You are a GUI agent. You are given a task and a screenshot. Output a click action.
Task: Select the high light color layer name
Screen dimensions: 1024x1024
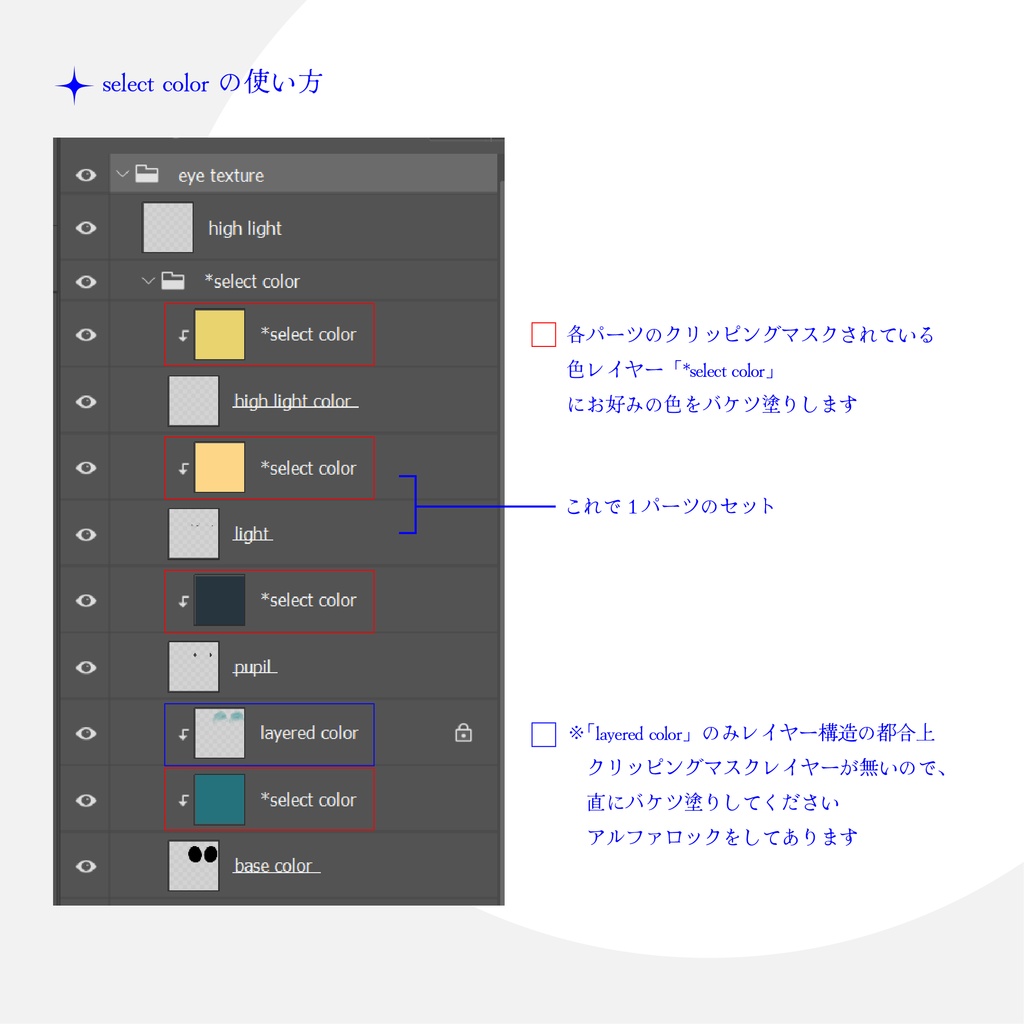(293, 401)
